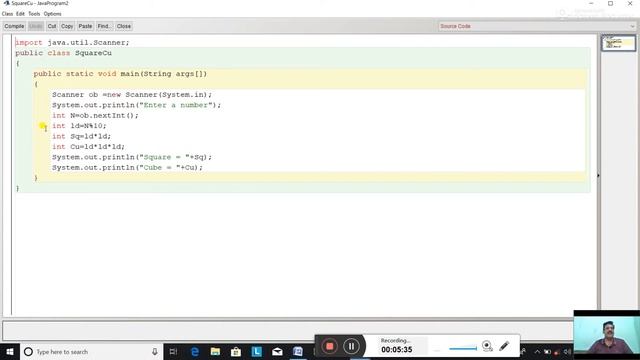This screenshot has width=640, height=360.
Task: Click the greyed-out Undo button
Action: 36,26
